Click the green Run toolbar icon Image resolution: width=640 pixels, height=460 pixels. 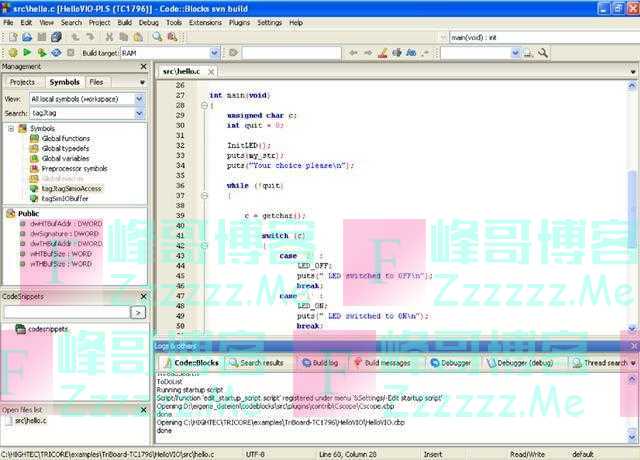(x=27, y=52)
